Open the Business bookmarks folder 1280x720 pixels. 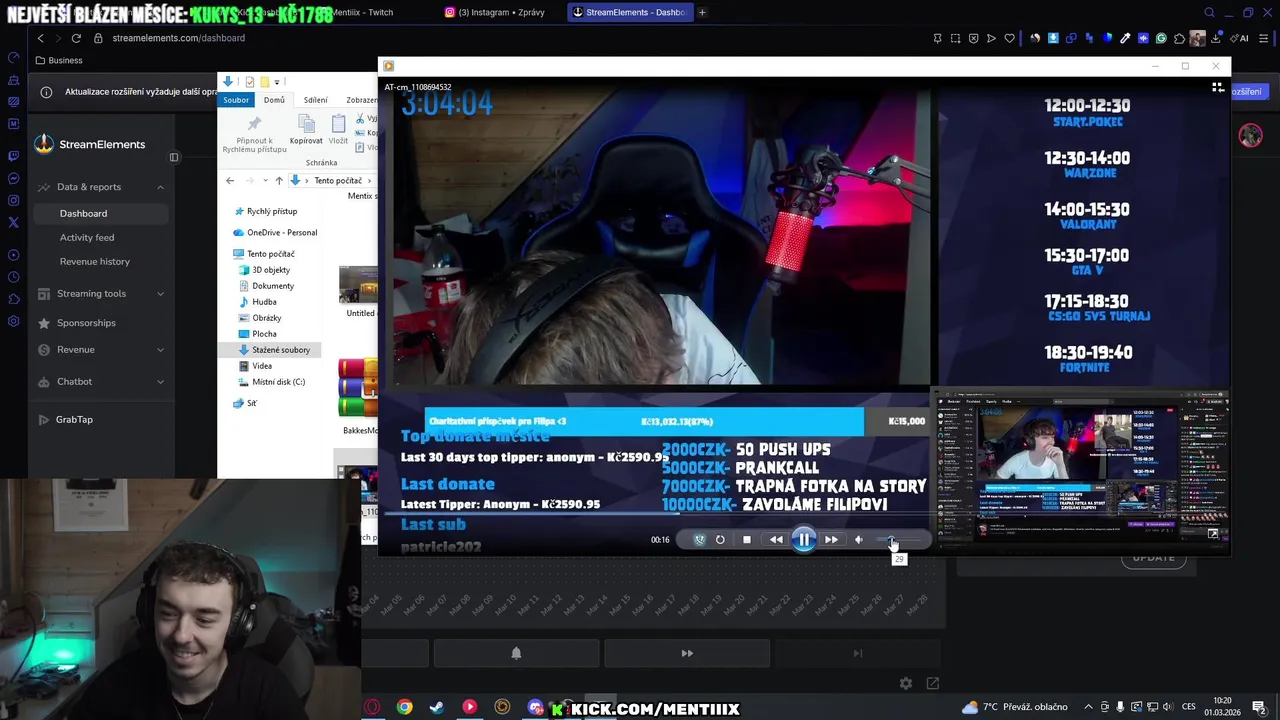tap(58, 60)
